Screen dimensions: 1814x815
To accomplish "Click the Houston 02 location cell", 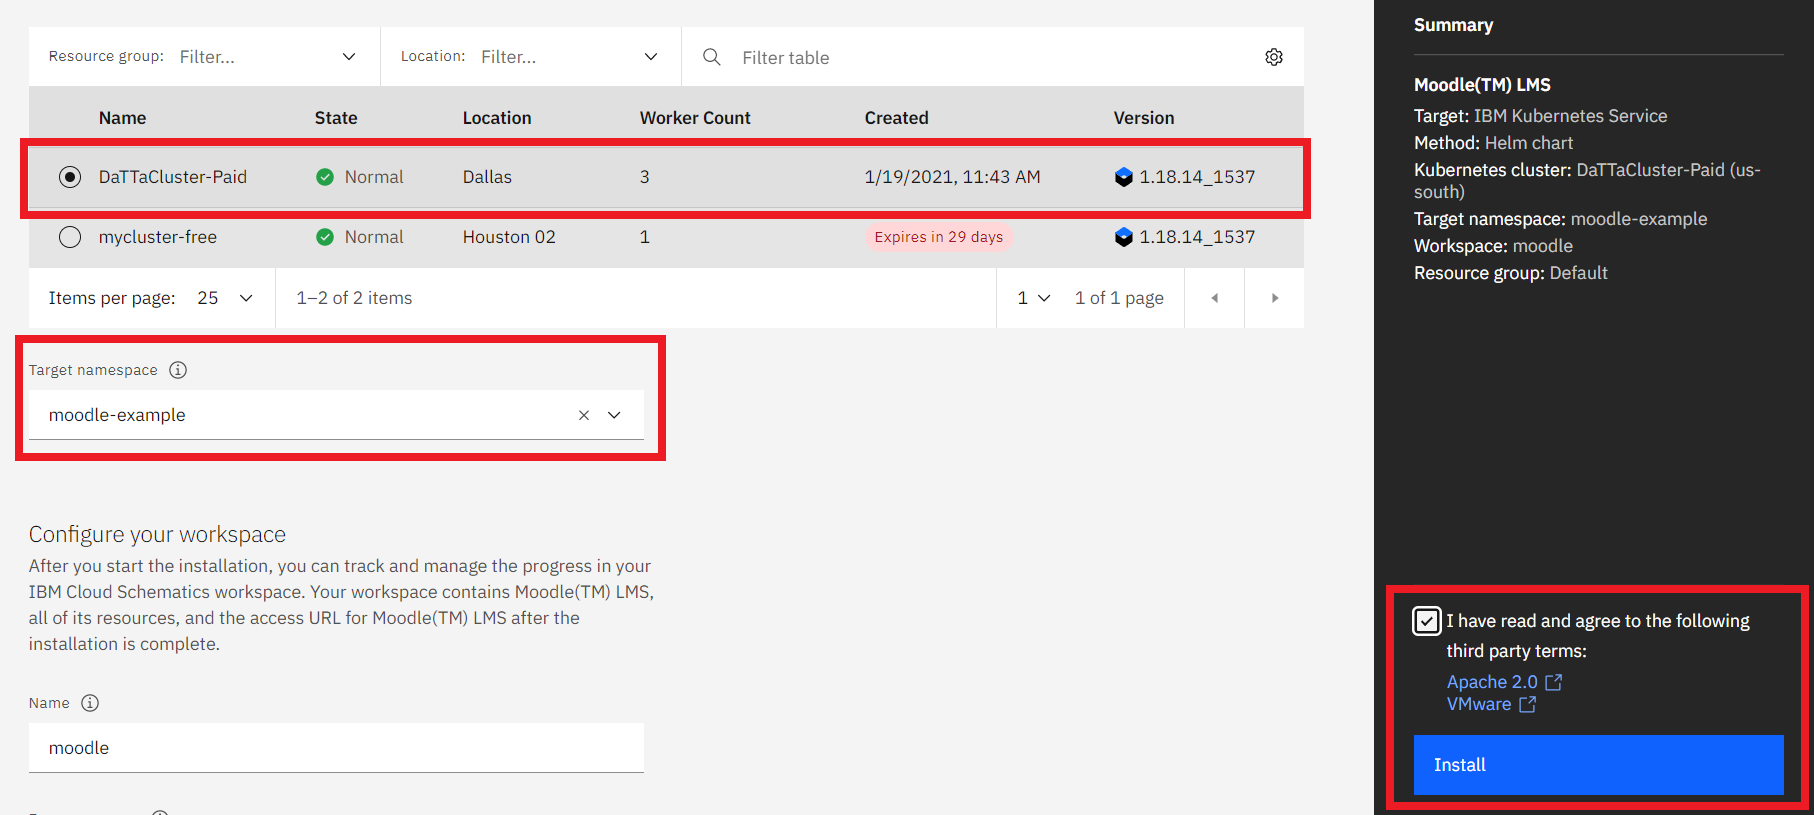I will coord(509,237).
